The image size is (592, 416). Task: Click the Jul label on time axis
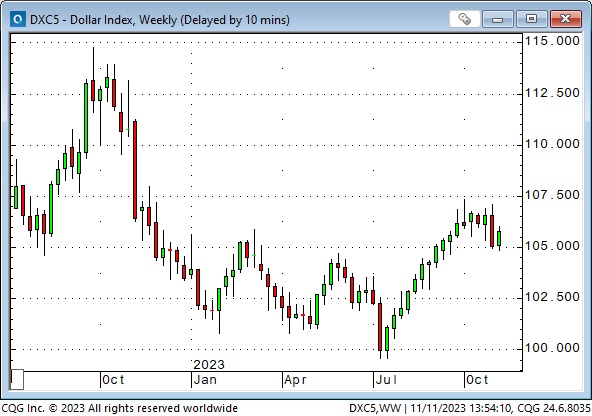[386, 380]
